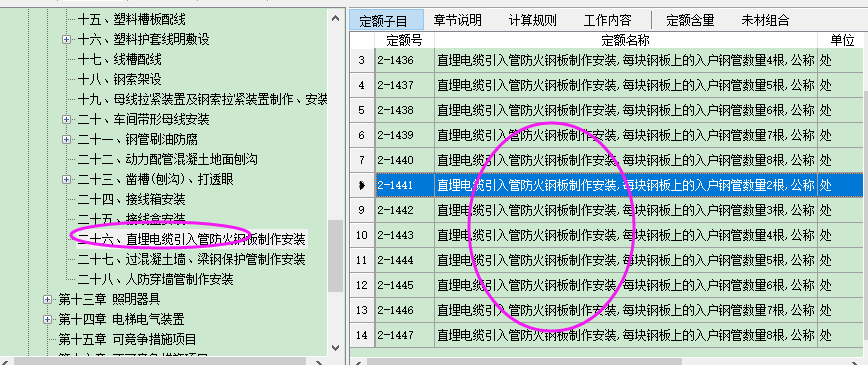Expand 二十三、凿槽(刨沟)、打透眼 node

click(67, 179)
